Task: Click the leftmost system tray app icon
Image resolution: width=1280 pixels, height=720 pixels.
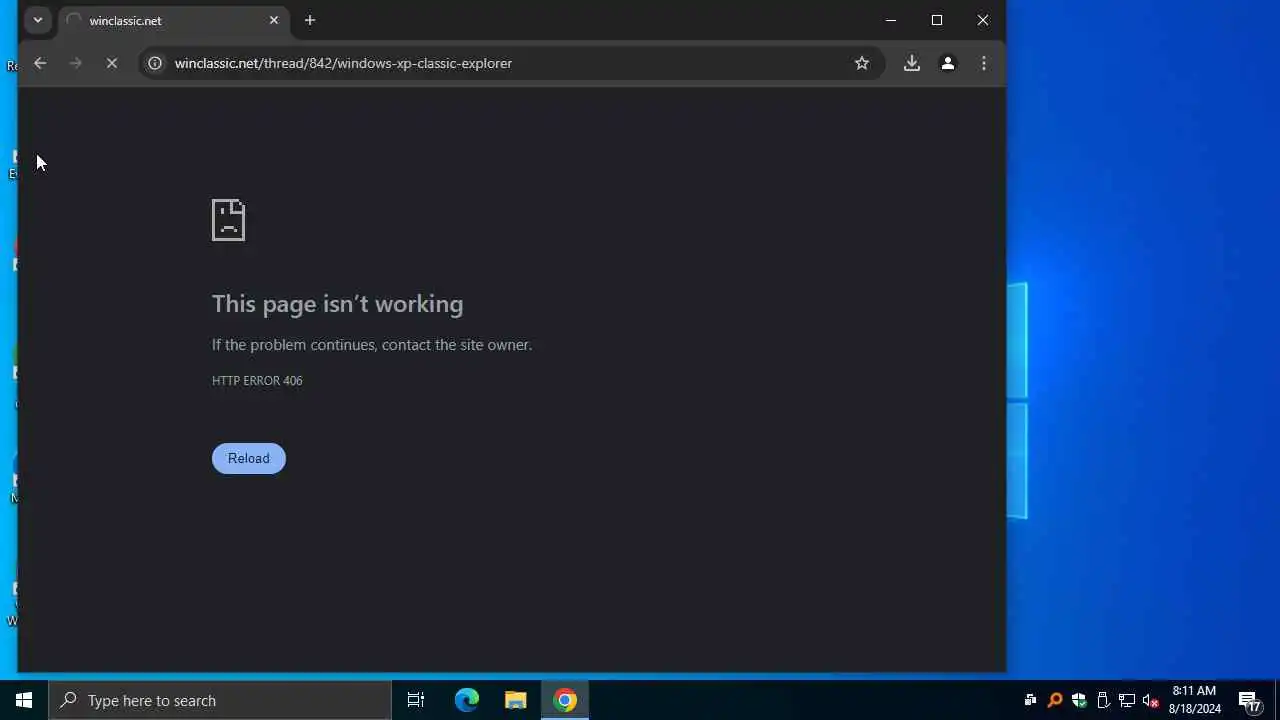Action: tap(1030, 700)
